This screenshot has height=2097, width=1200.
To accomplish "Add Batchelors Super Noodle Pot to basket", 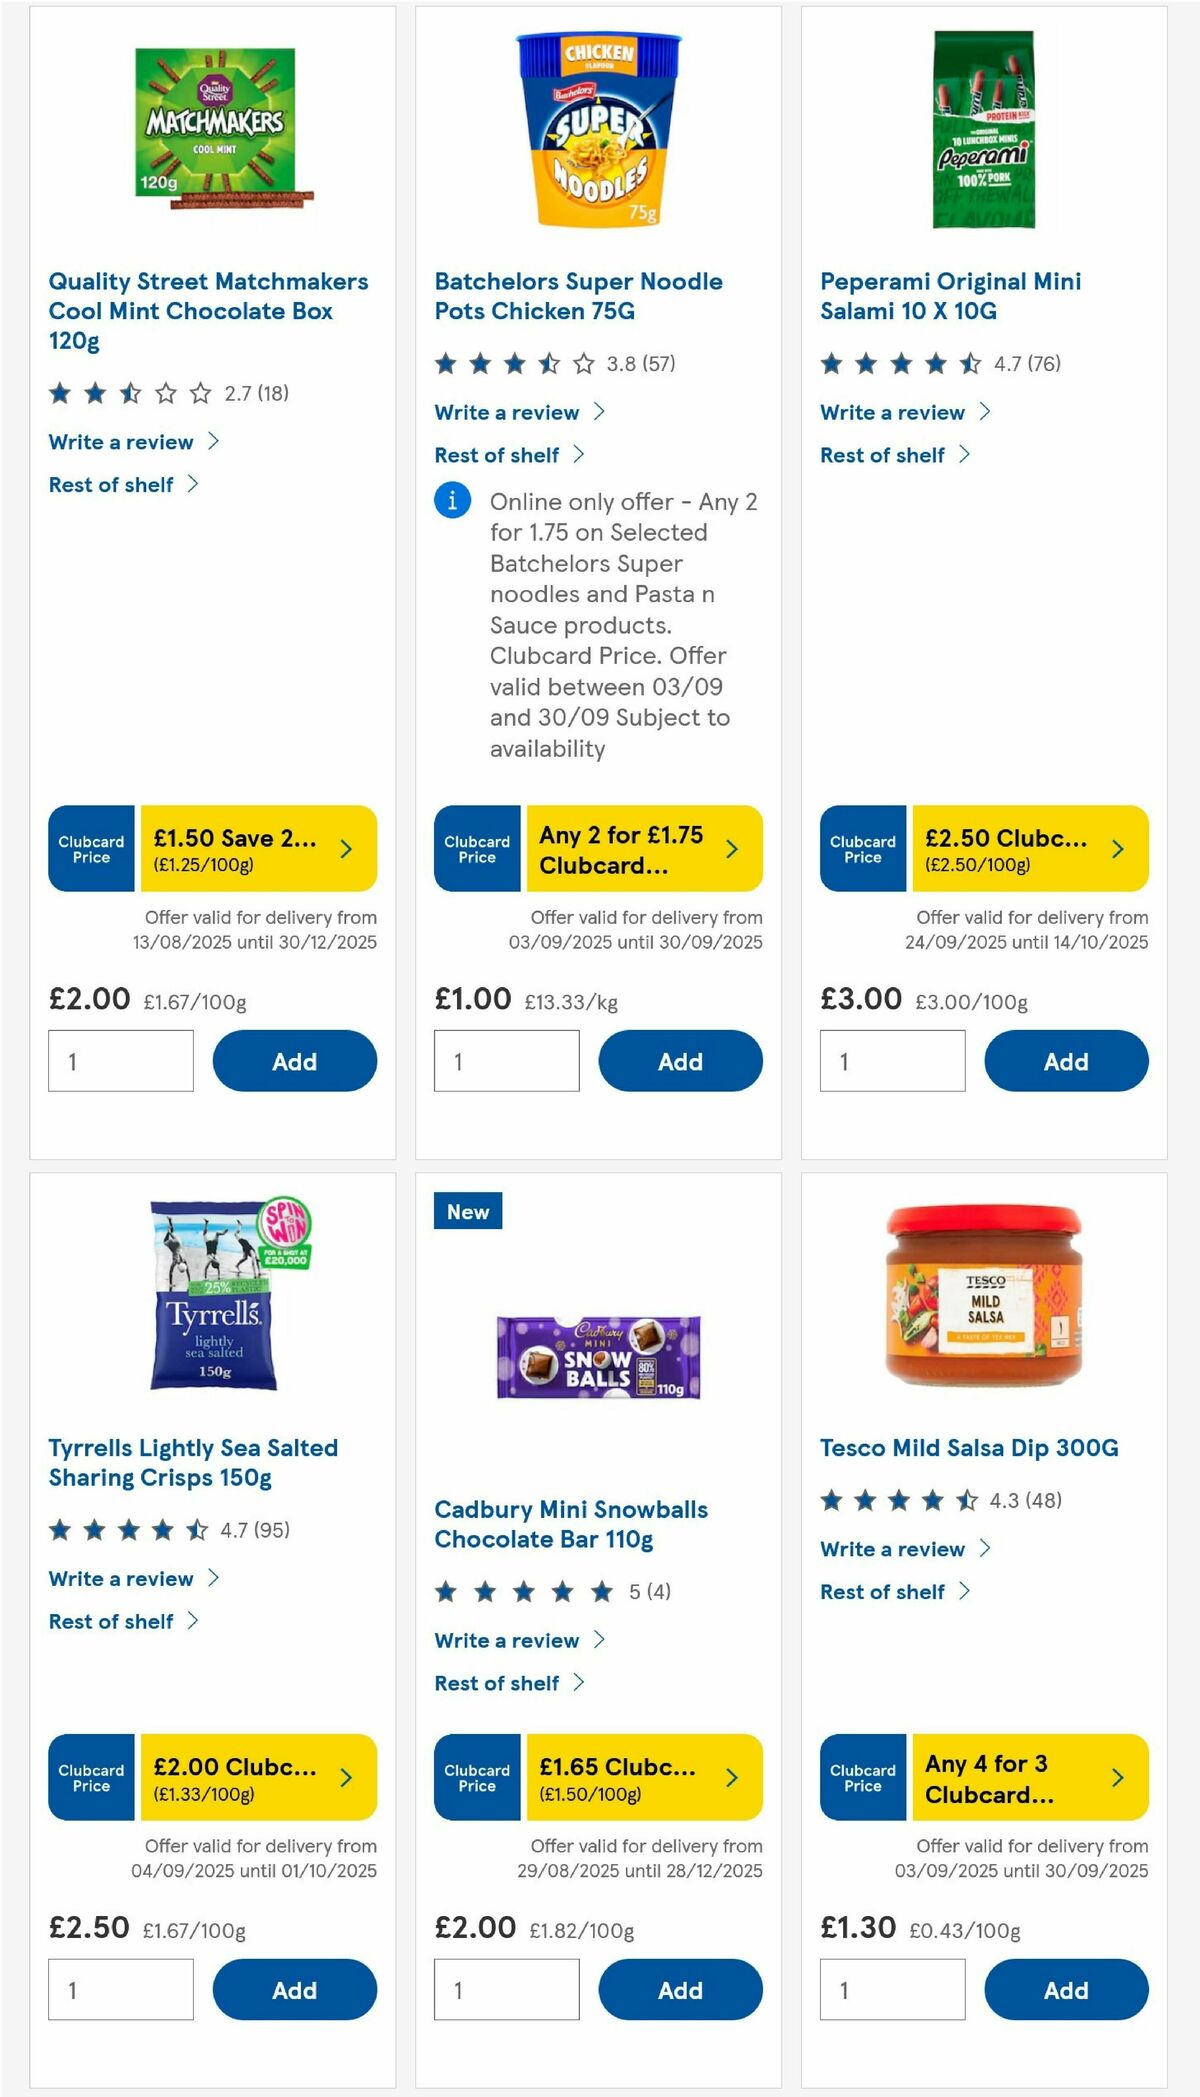I will click(680, 1060).
